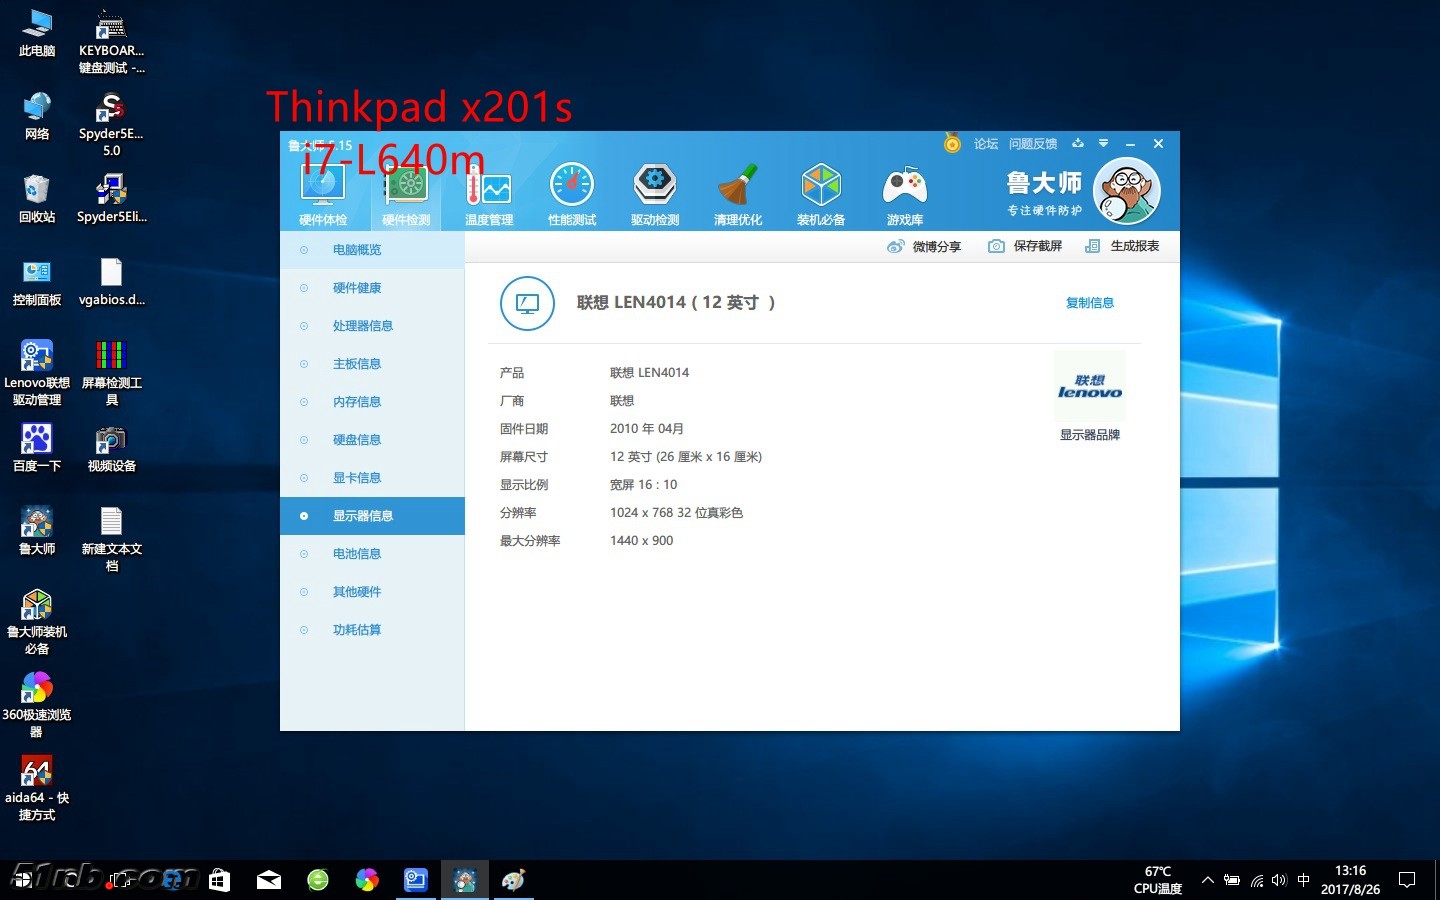
Task: Open aida64 shortcut on the desktop
Action: click(37, 787)
